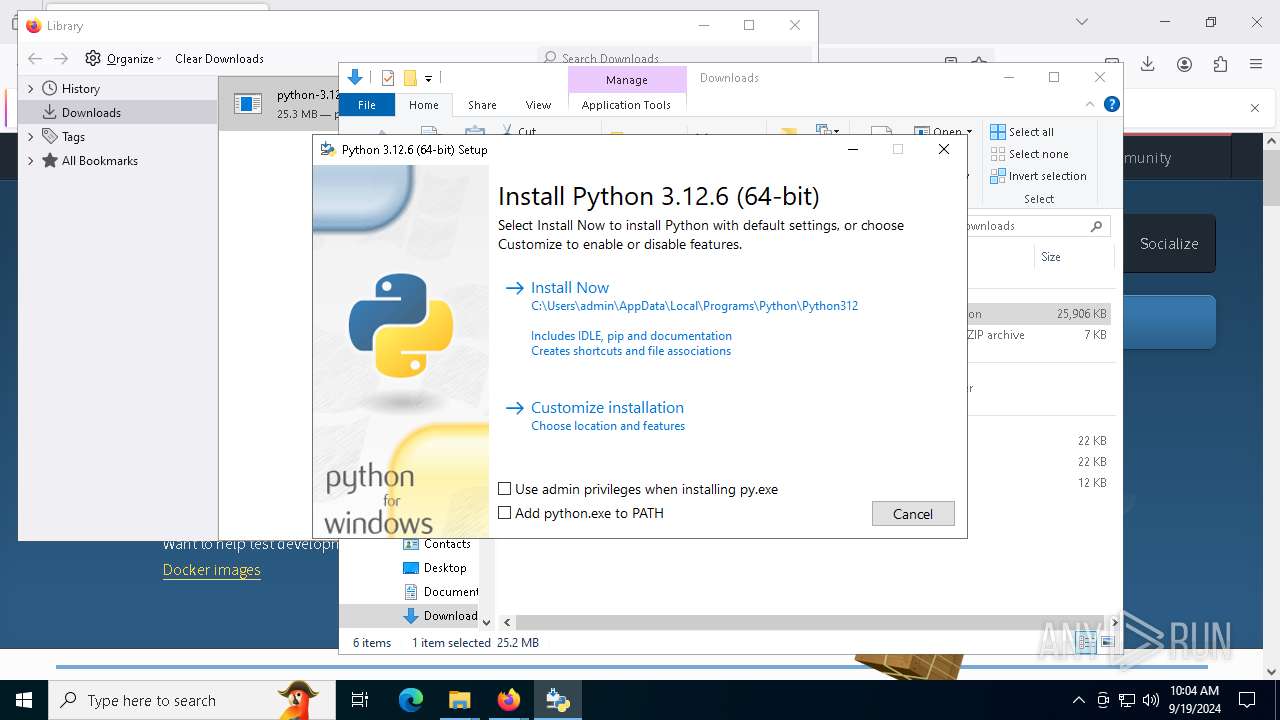Click Socialize button on Python website
This screenshot has height=720, width=1280.
[x=1169, y=243]
